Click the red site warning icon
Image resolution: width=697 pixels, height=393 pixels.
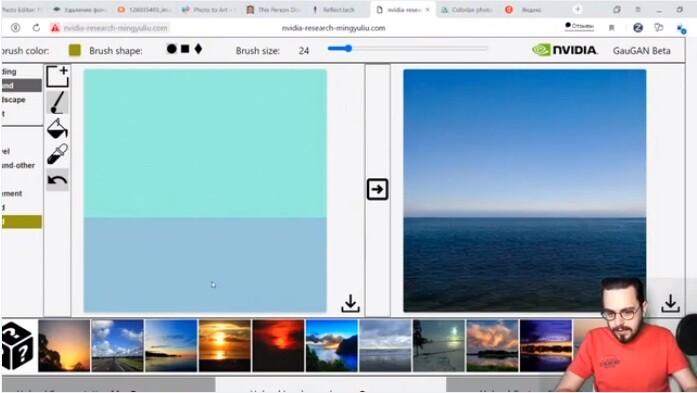coord(55,28)
